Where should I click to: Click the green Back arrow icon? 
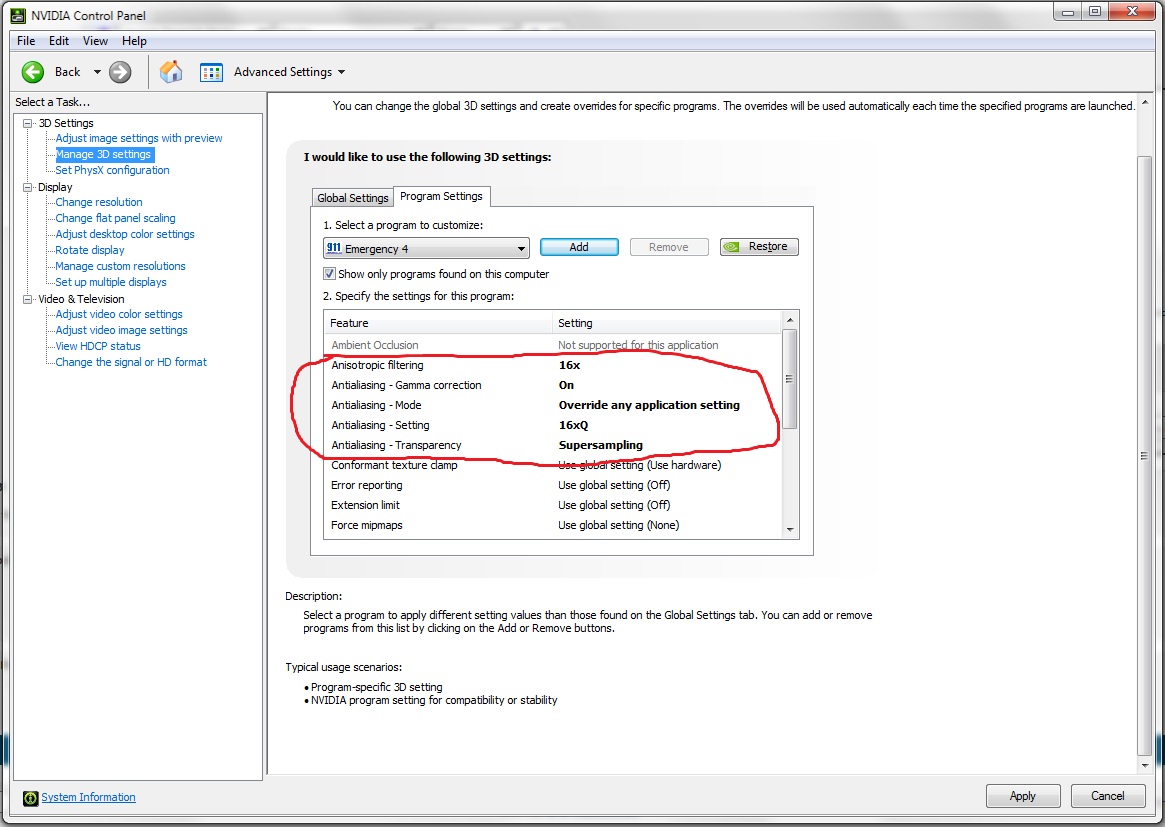pos(33,72)
